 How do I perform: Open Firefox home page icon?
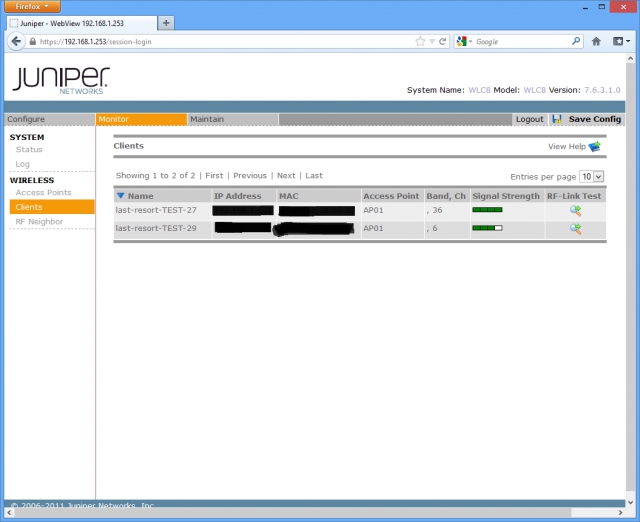596,41
